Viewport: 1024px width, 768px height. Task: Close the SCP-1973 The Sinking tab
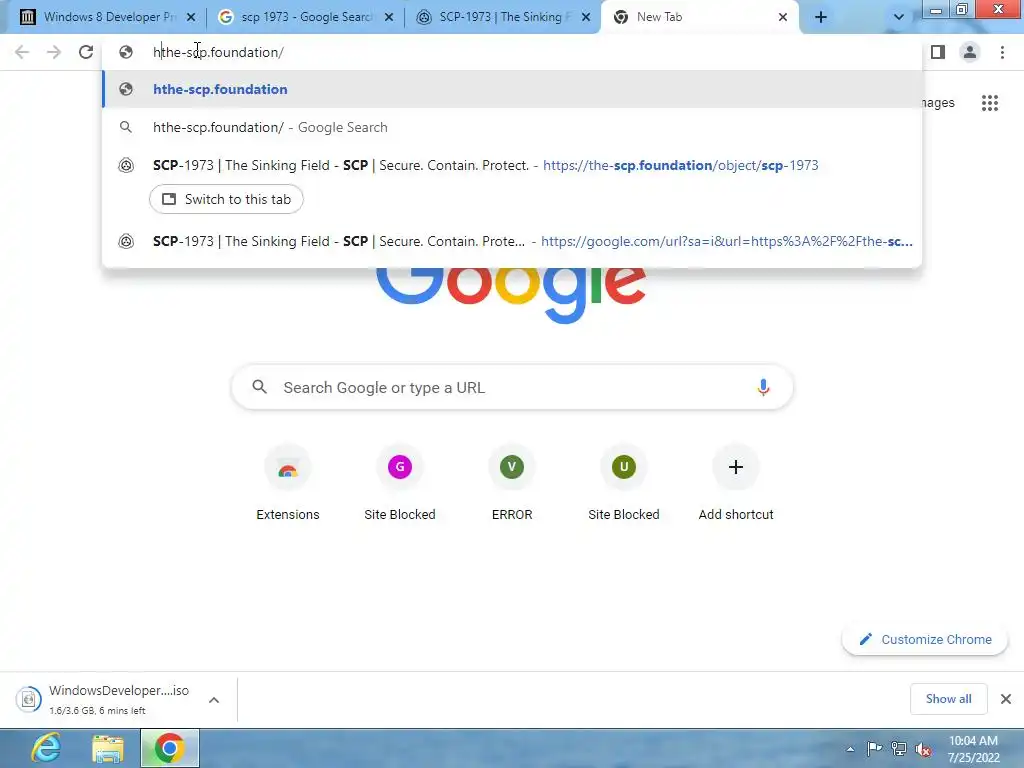point(586,17)
